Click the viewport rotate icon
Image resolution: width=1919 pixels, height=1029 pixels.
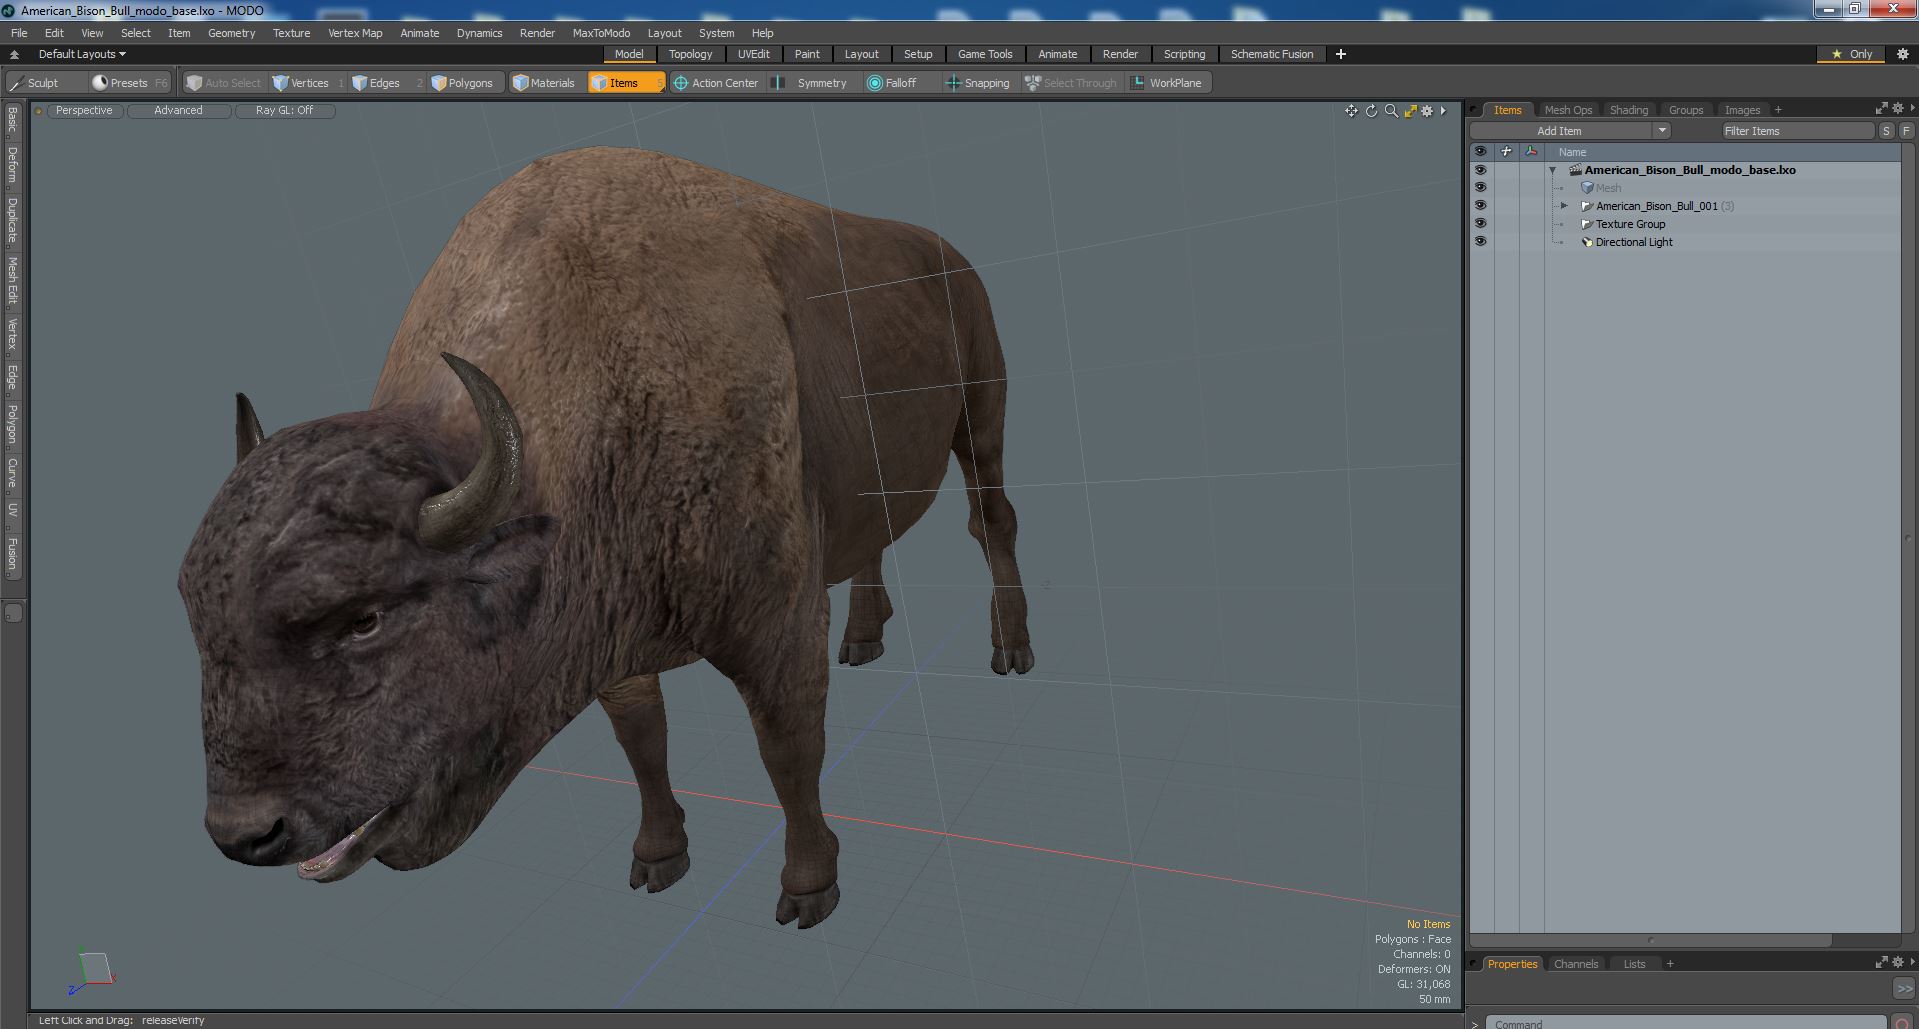click(x=1371, y=111)
